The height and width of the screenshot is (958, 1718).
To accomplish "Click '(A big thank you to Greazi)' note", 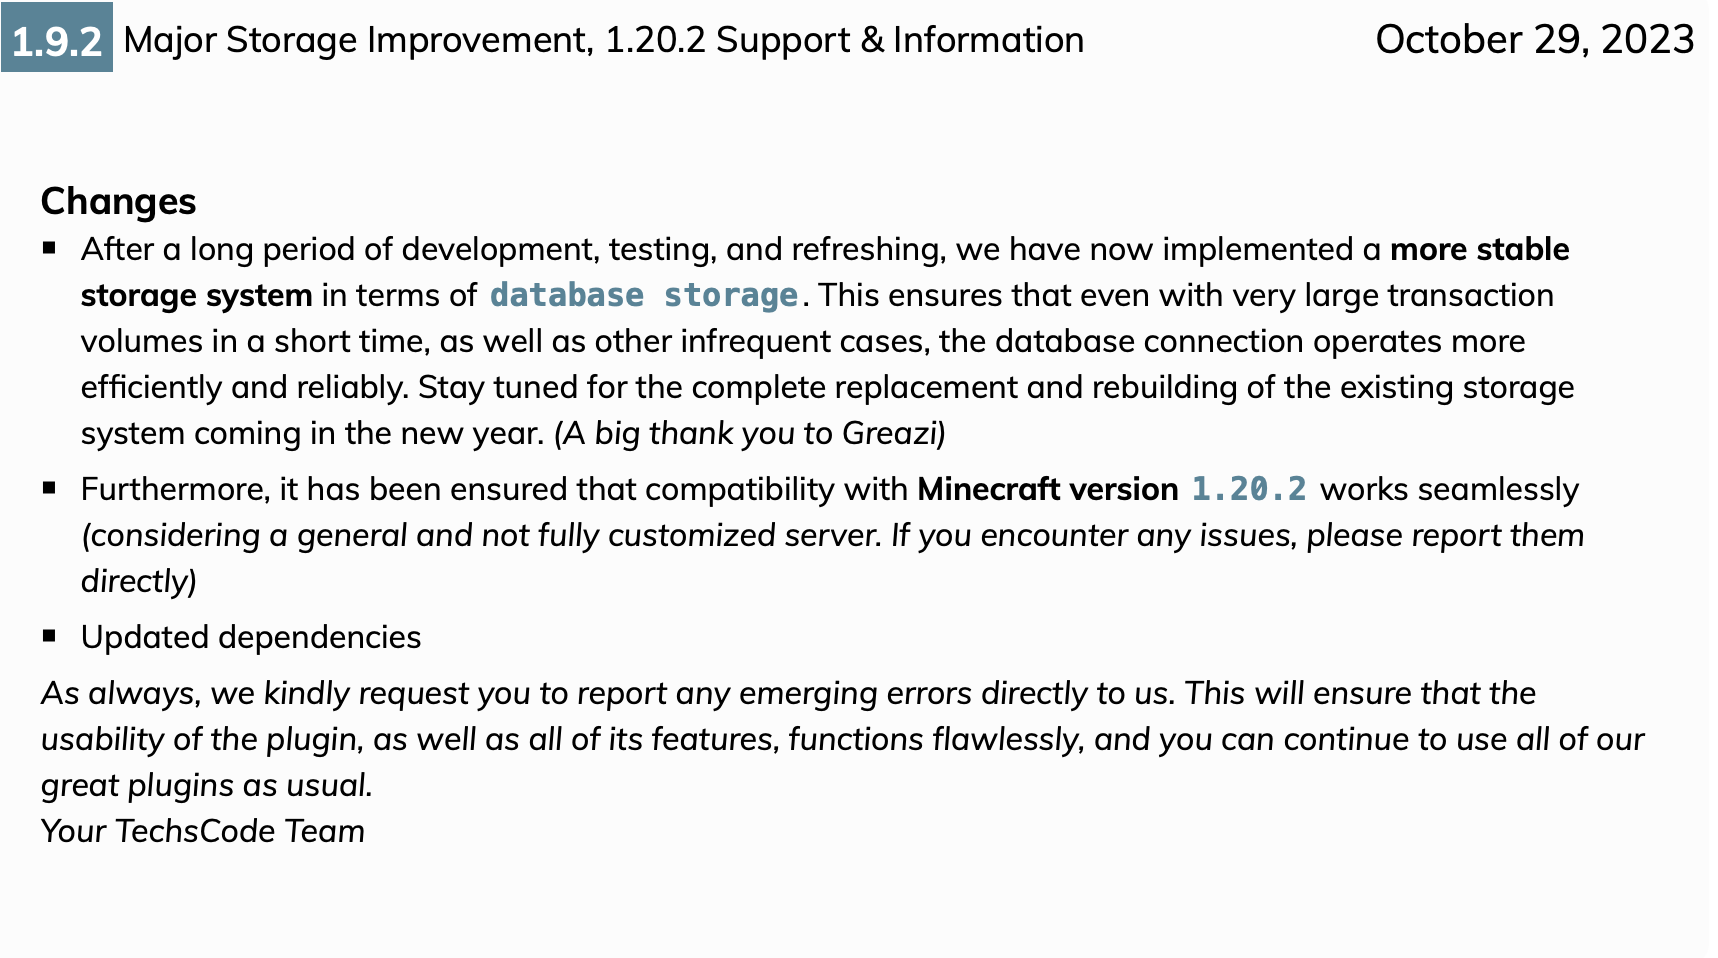I will [x=750, y=433].
